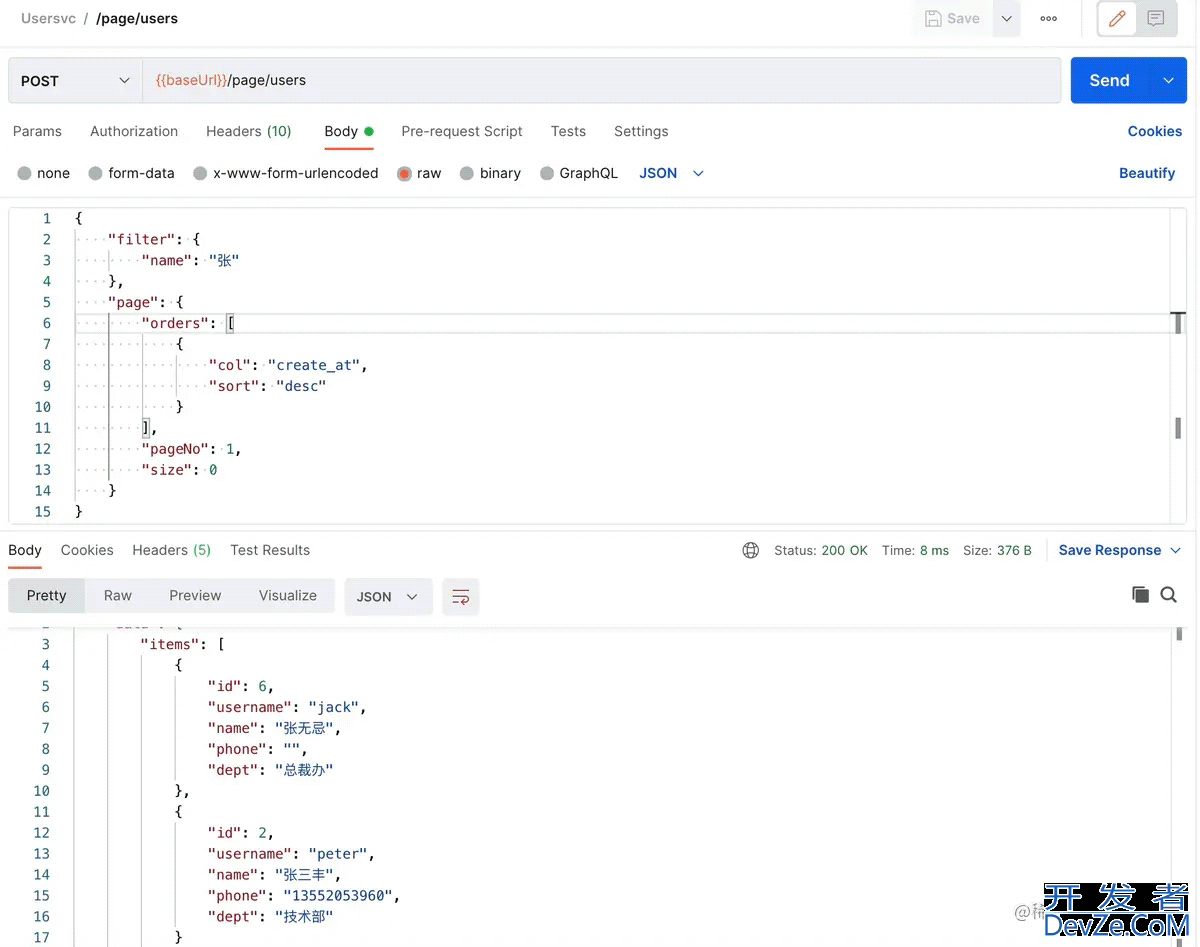Click the "技术部" dept value
Screen dimensions: 1200x947
(304, 917)
